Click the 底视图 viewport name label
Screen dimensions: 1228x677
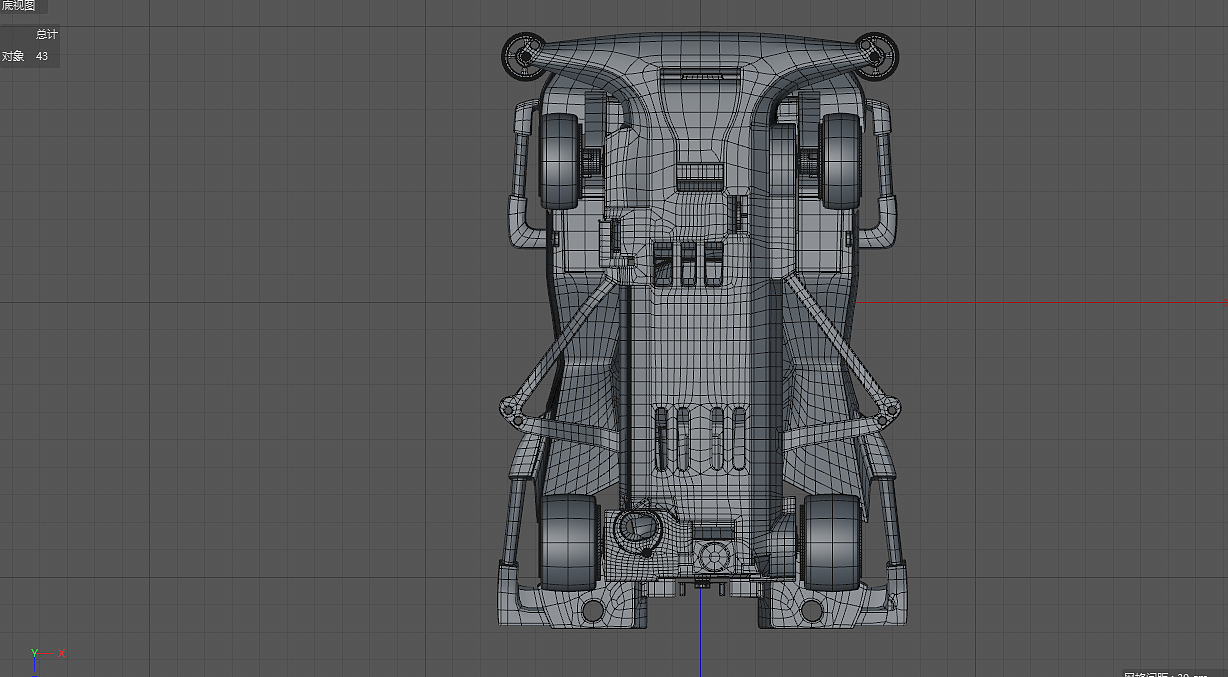17,6
